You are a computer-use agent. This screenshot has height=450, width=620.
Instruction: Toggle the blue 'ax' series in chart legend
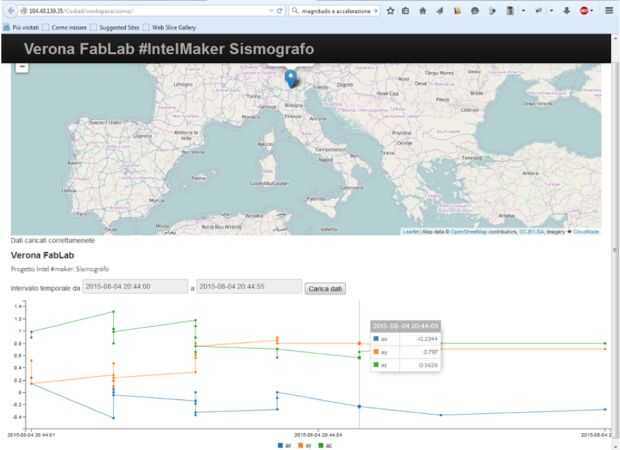[284, 446]
